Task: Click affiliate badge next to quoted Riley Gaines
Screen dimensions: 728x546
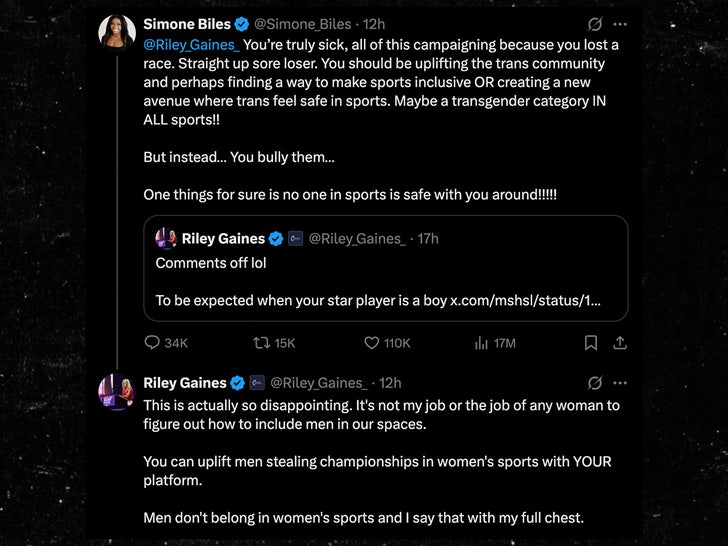Action: tap(295, 239)
